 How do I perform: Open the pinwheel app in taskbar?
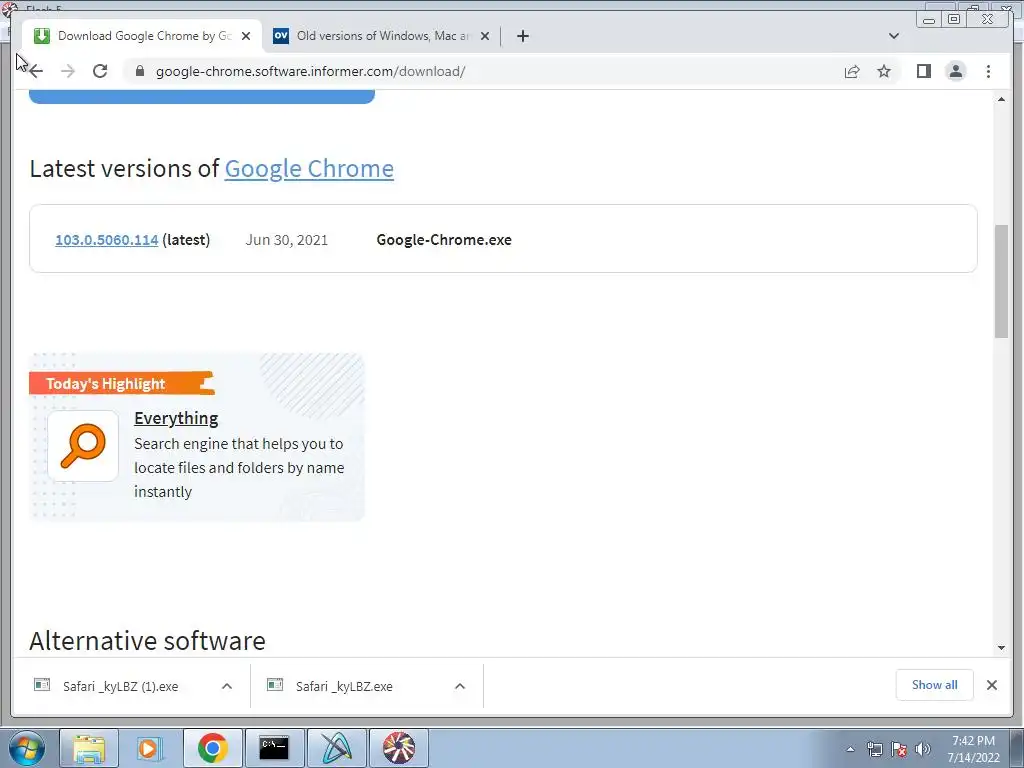point(398,748)
